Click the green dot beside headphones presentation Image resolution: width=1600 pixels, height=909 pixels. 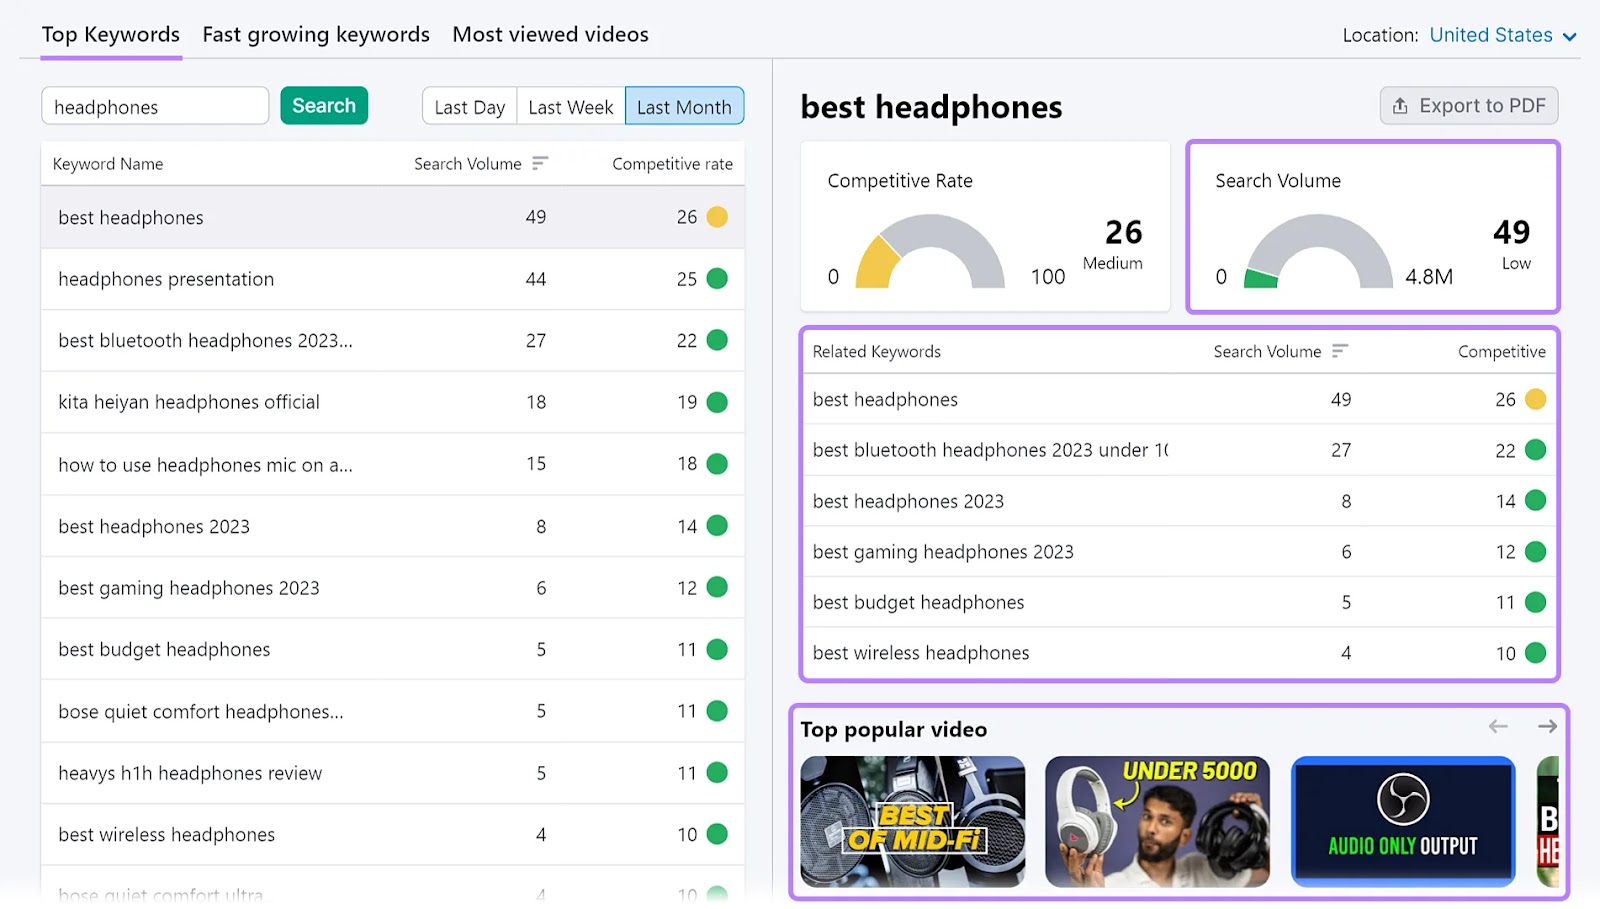click(716, 279)
